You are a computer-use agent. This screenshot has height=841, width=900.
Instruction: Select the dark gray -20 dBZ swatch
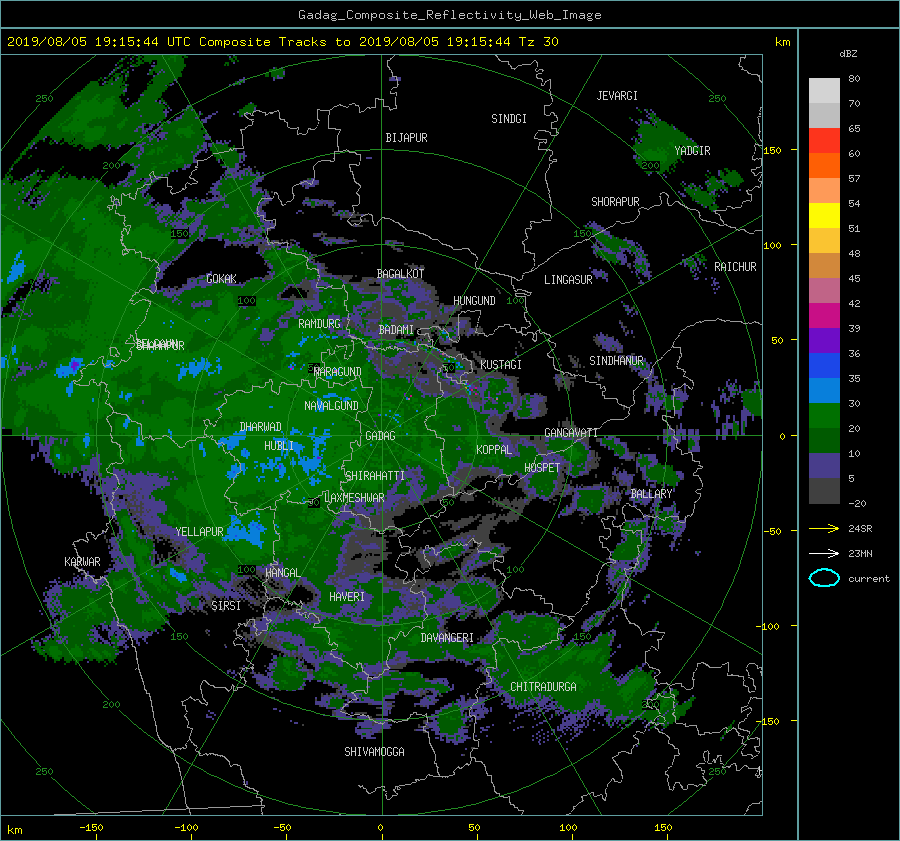824,490
